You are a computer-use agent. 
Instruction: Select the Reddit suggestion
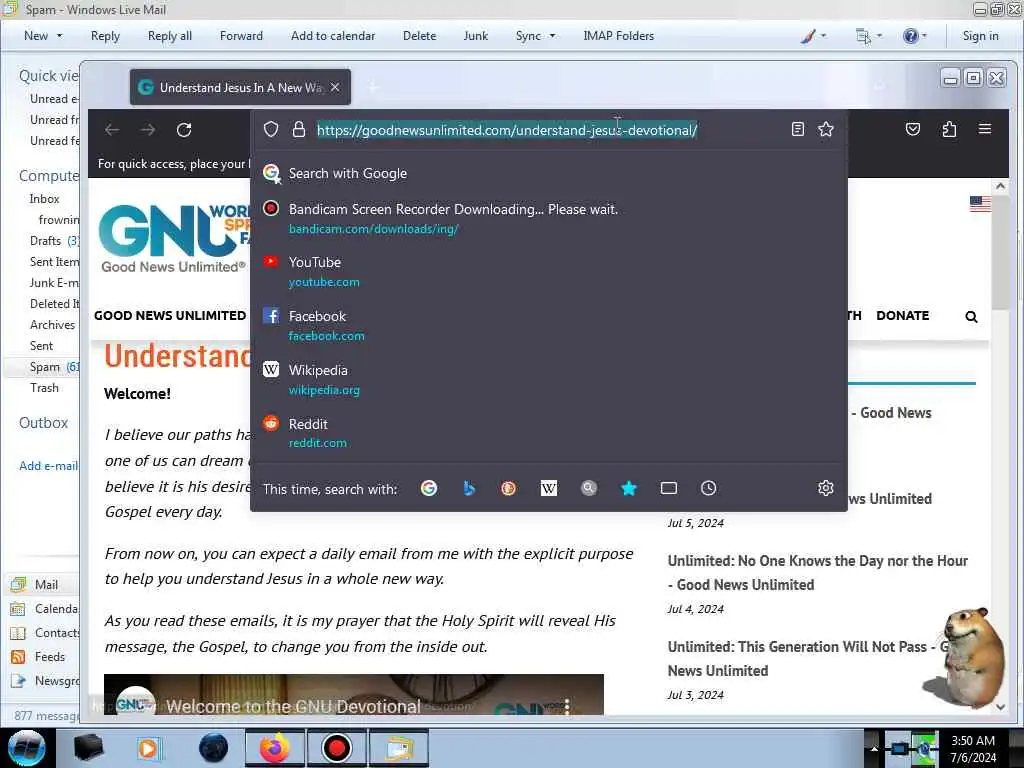[x=549, y=434]
